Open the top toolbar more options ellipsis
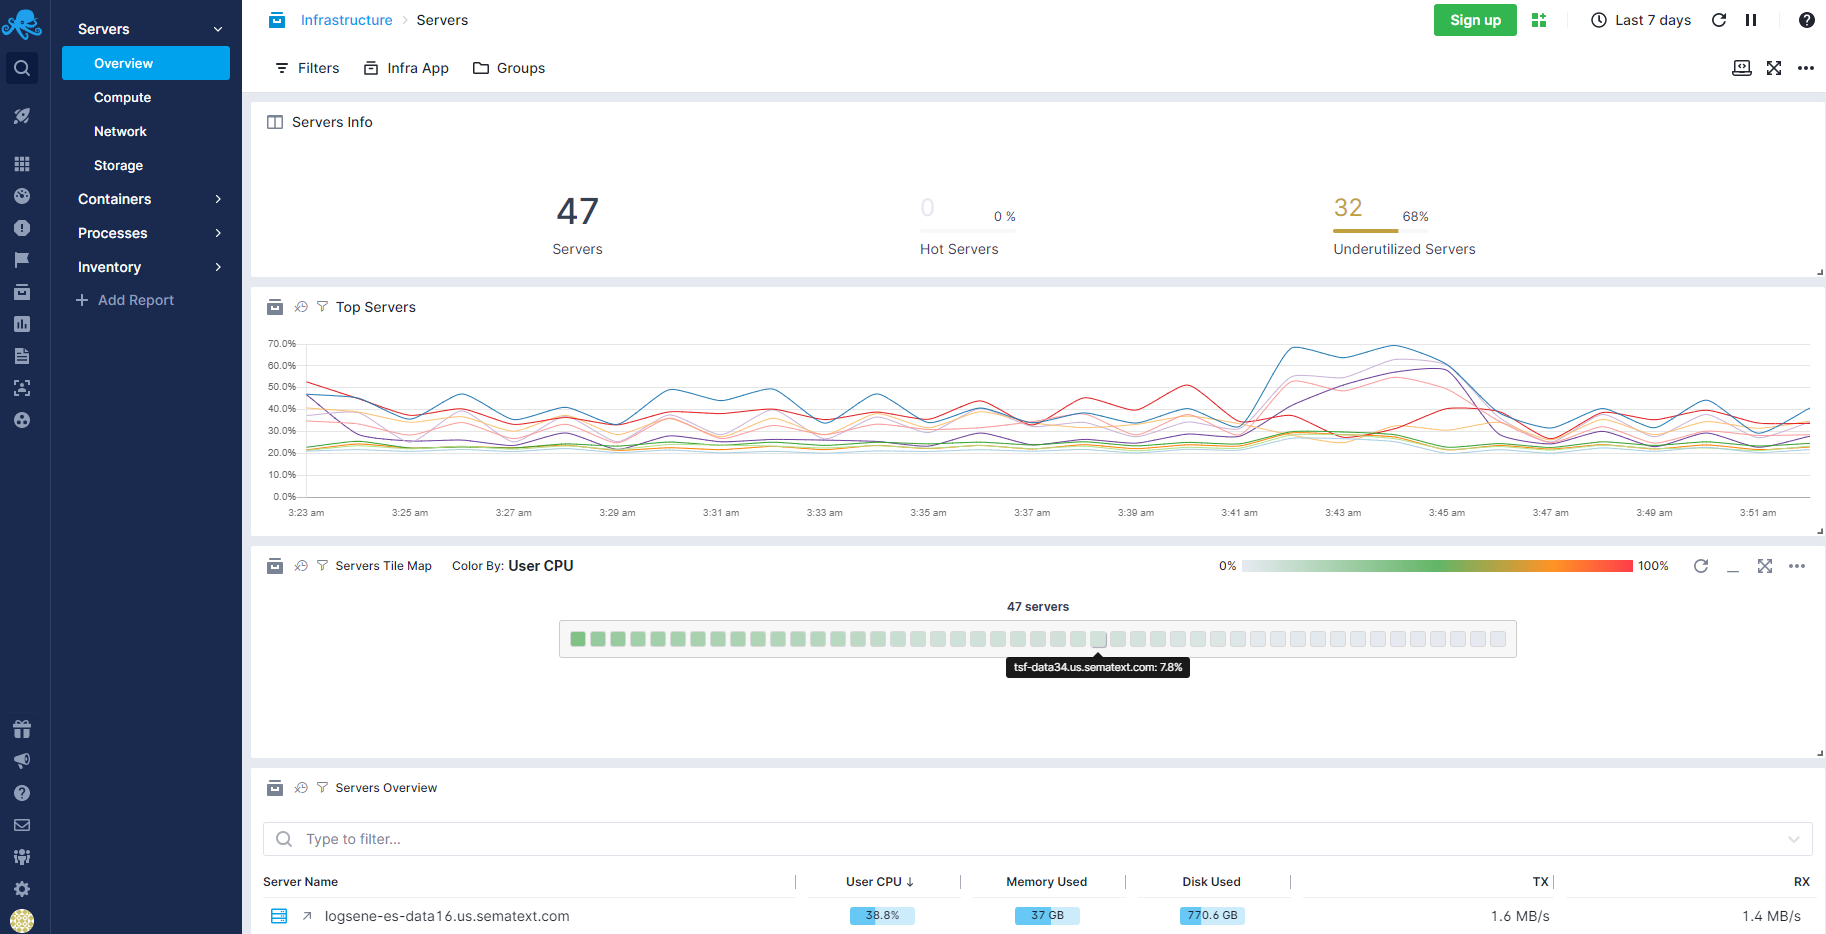The height and width of the screenshot is (934, 1826). pyautogui.click(x=1806, y=68)
